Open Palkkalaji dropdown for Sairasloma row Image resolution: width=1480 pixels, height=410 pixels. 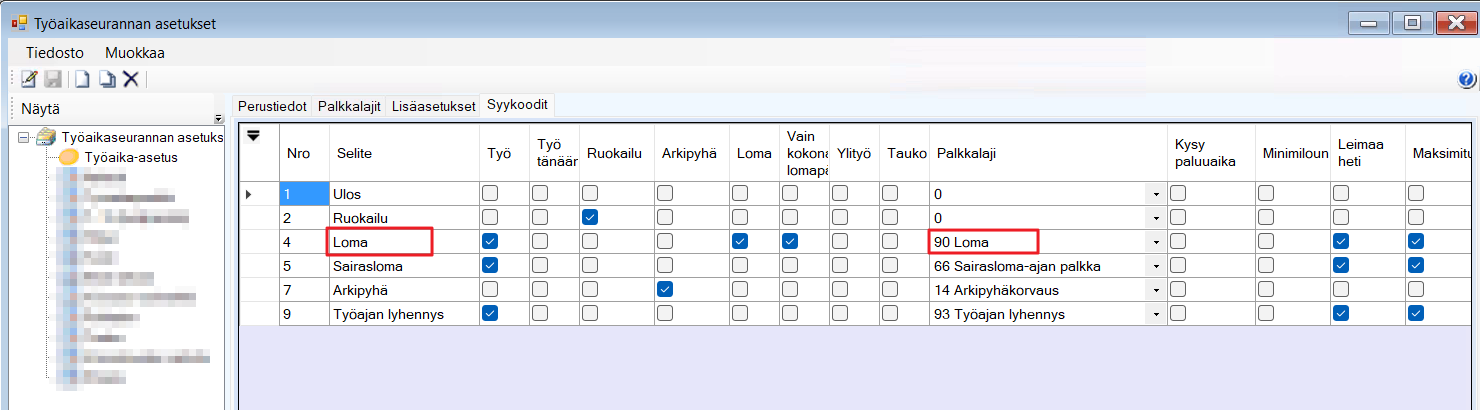[x=1156, y=266]
